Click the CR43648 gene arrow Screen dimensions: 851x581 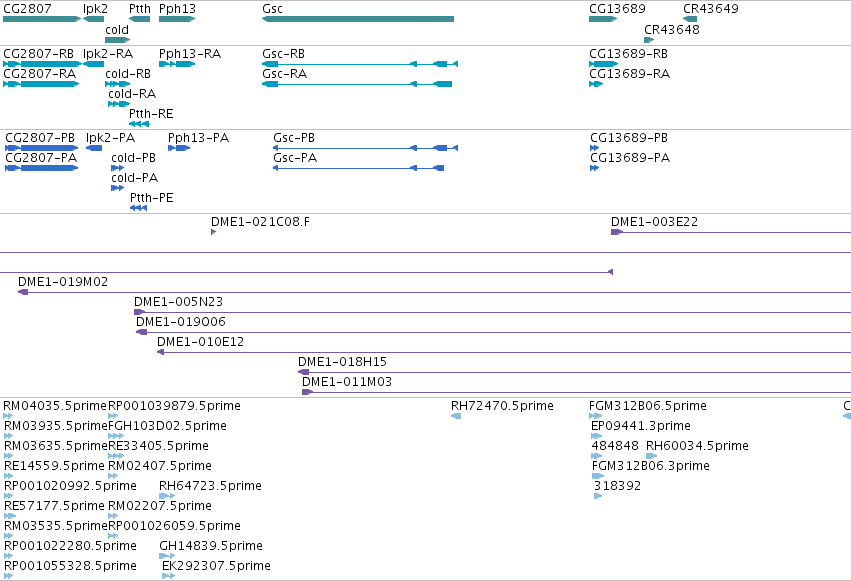(649, 40)
